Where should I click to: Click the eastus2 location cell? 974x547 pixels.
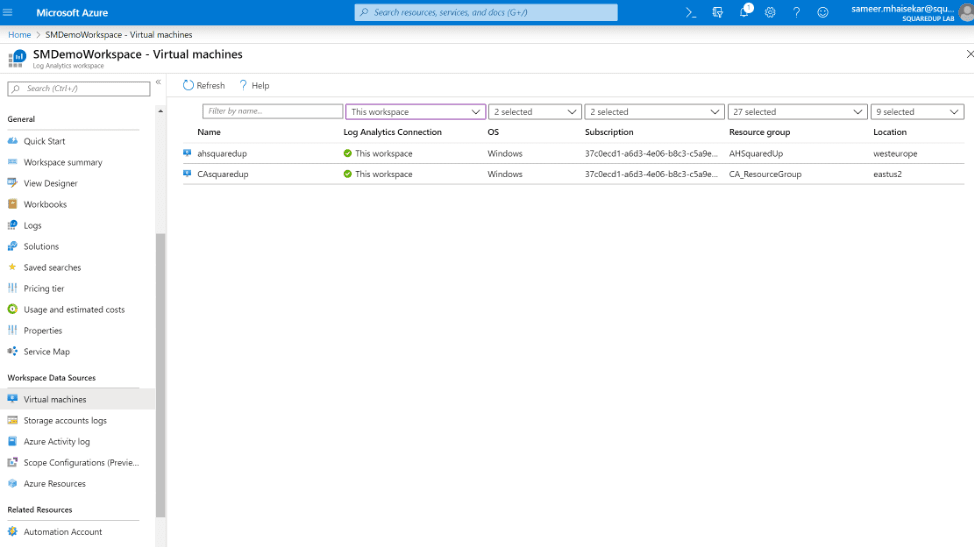tap(887, 174)
